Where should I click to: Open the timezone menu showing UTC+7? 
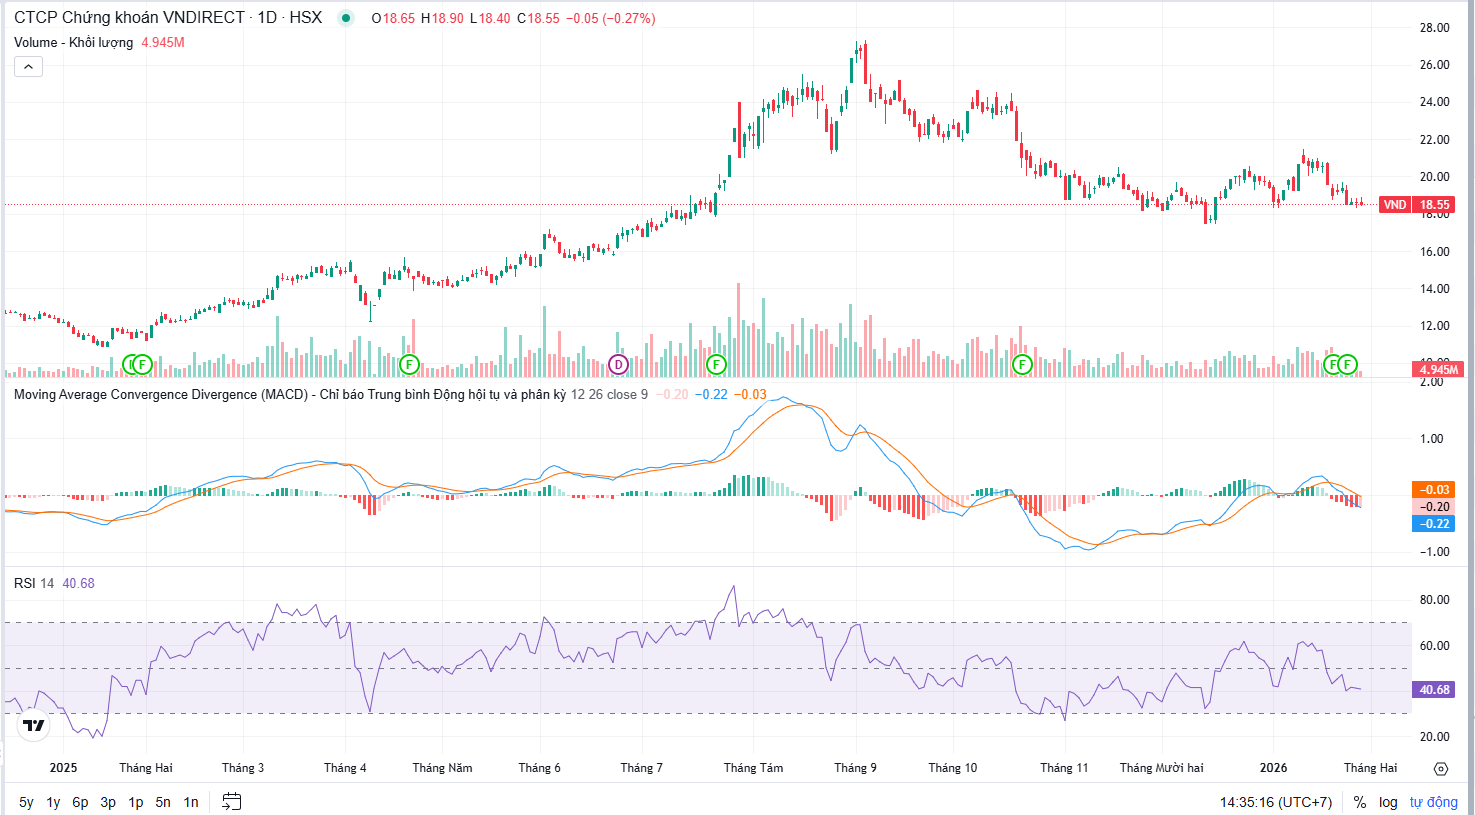tap(1275, 802)
